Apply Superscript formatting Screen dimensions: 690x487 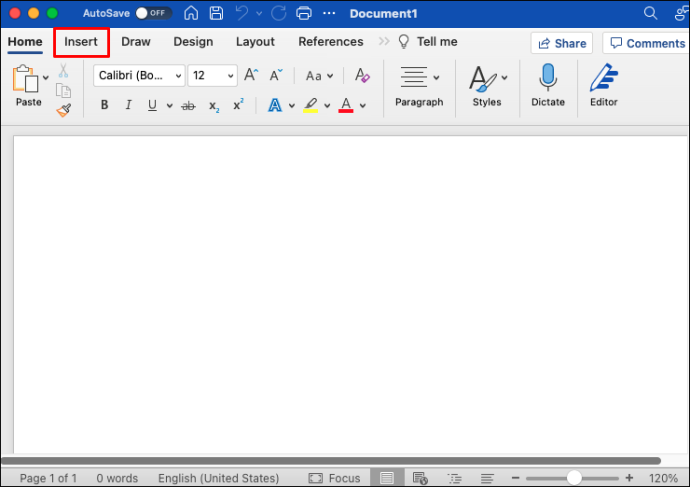click(x=238, y=105)
